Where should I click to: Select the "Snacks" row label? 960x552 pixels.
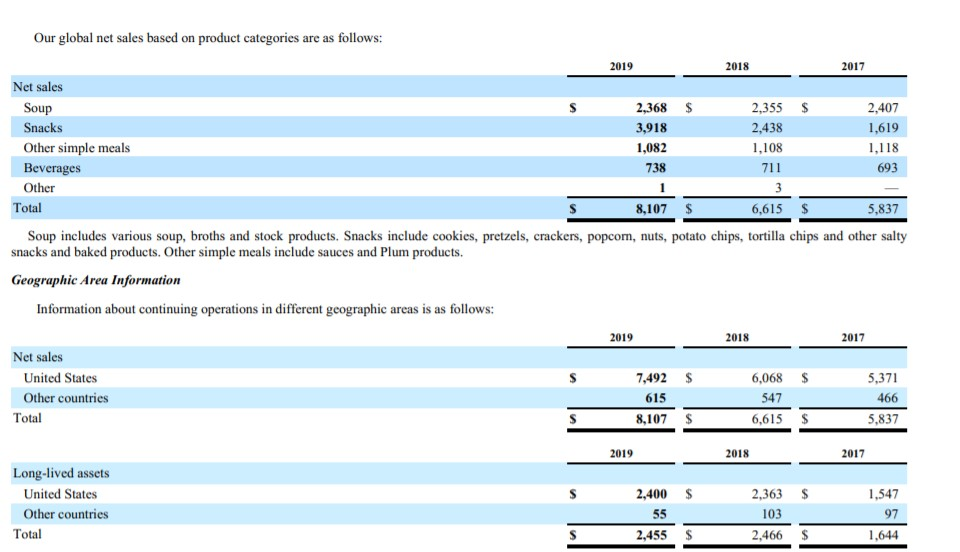(43, 128)
